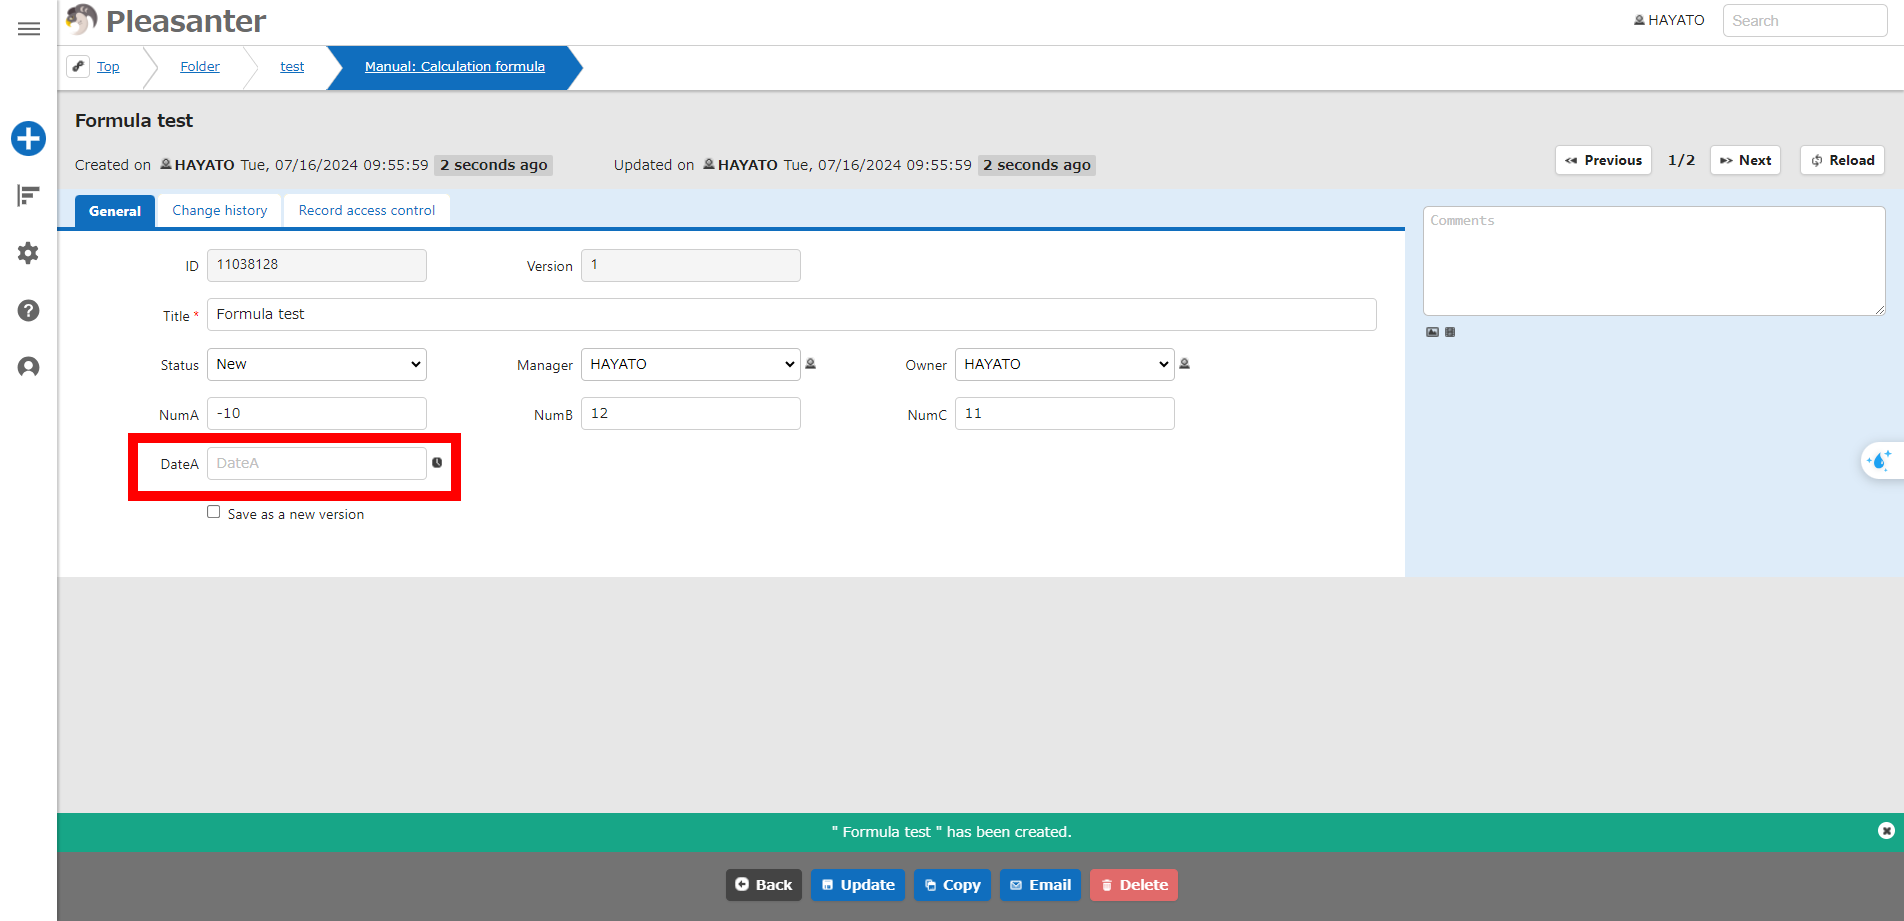The width and height of the screenshot is (1904, 921).
Task: Click the Copy button
Action: point(952,885)
